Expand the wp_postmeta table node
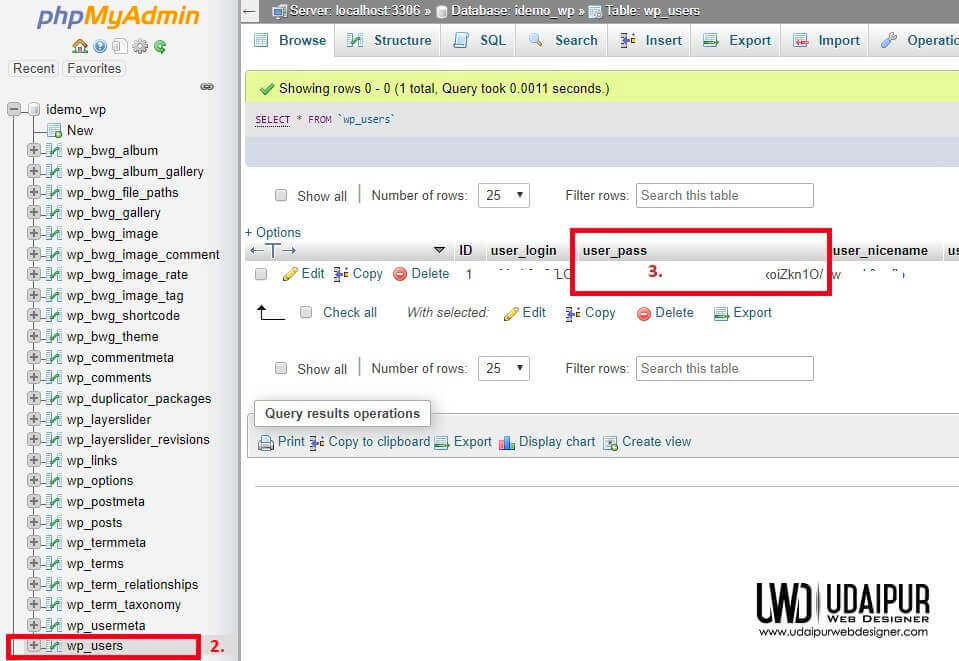The image size is (959, 661). (34, 501)
